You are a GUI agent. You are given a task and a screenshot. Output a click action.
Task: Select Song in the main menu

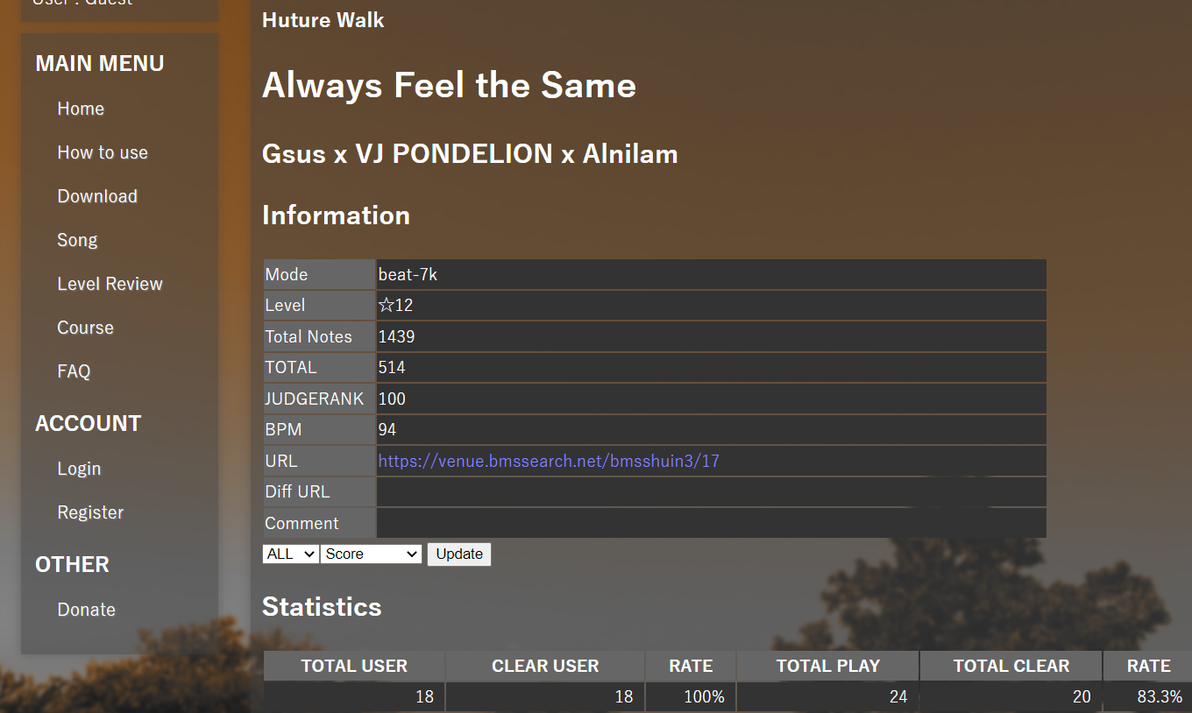click(x=78, y=240)
